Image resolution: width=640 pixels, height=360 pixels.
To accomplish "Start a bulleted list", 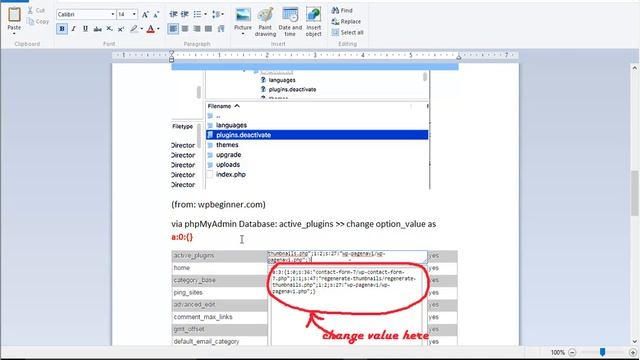I will coord(198,14).
